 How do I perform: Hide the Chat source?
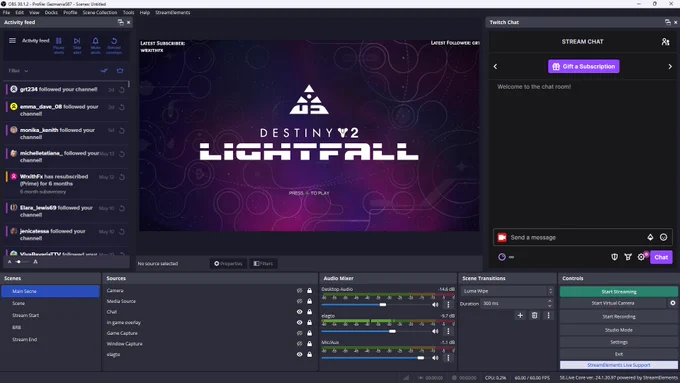tap(299, 312)
